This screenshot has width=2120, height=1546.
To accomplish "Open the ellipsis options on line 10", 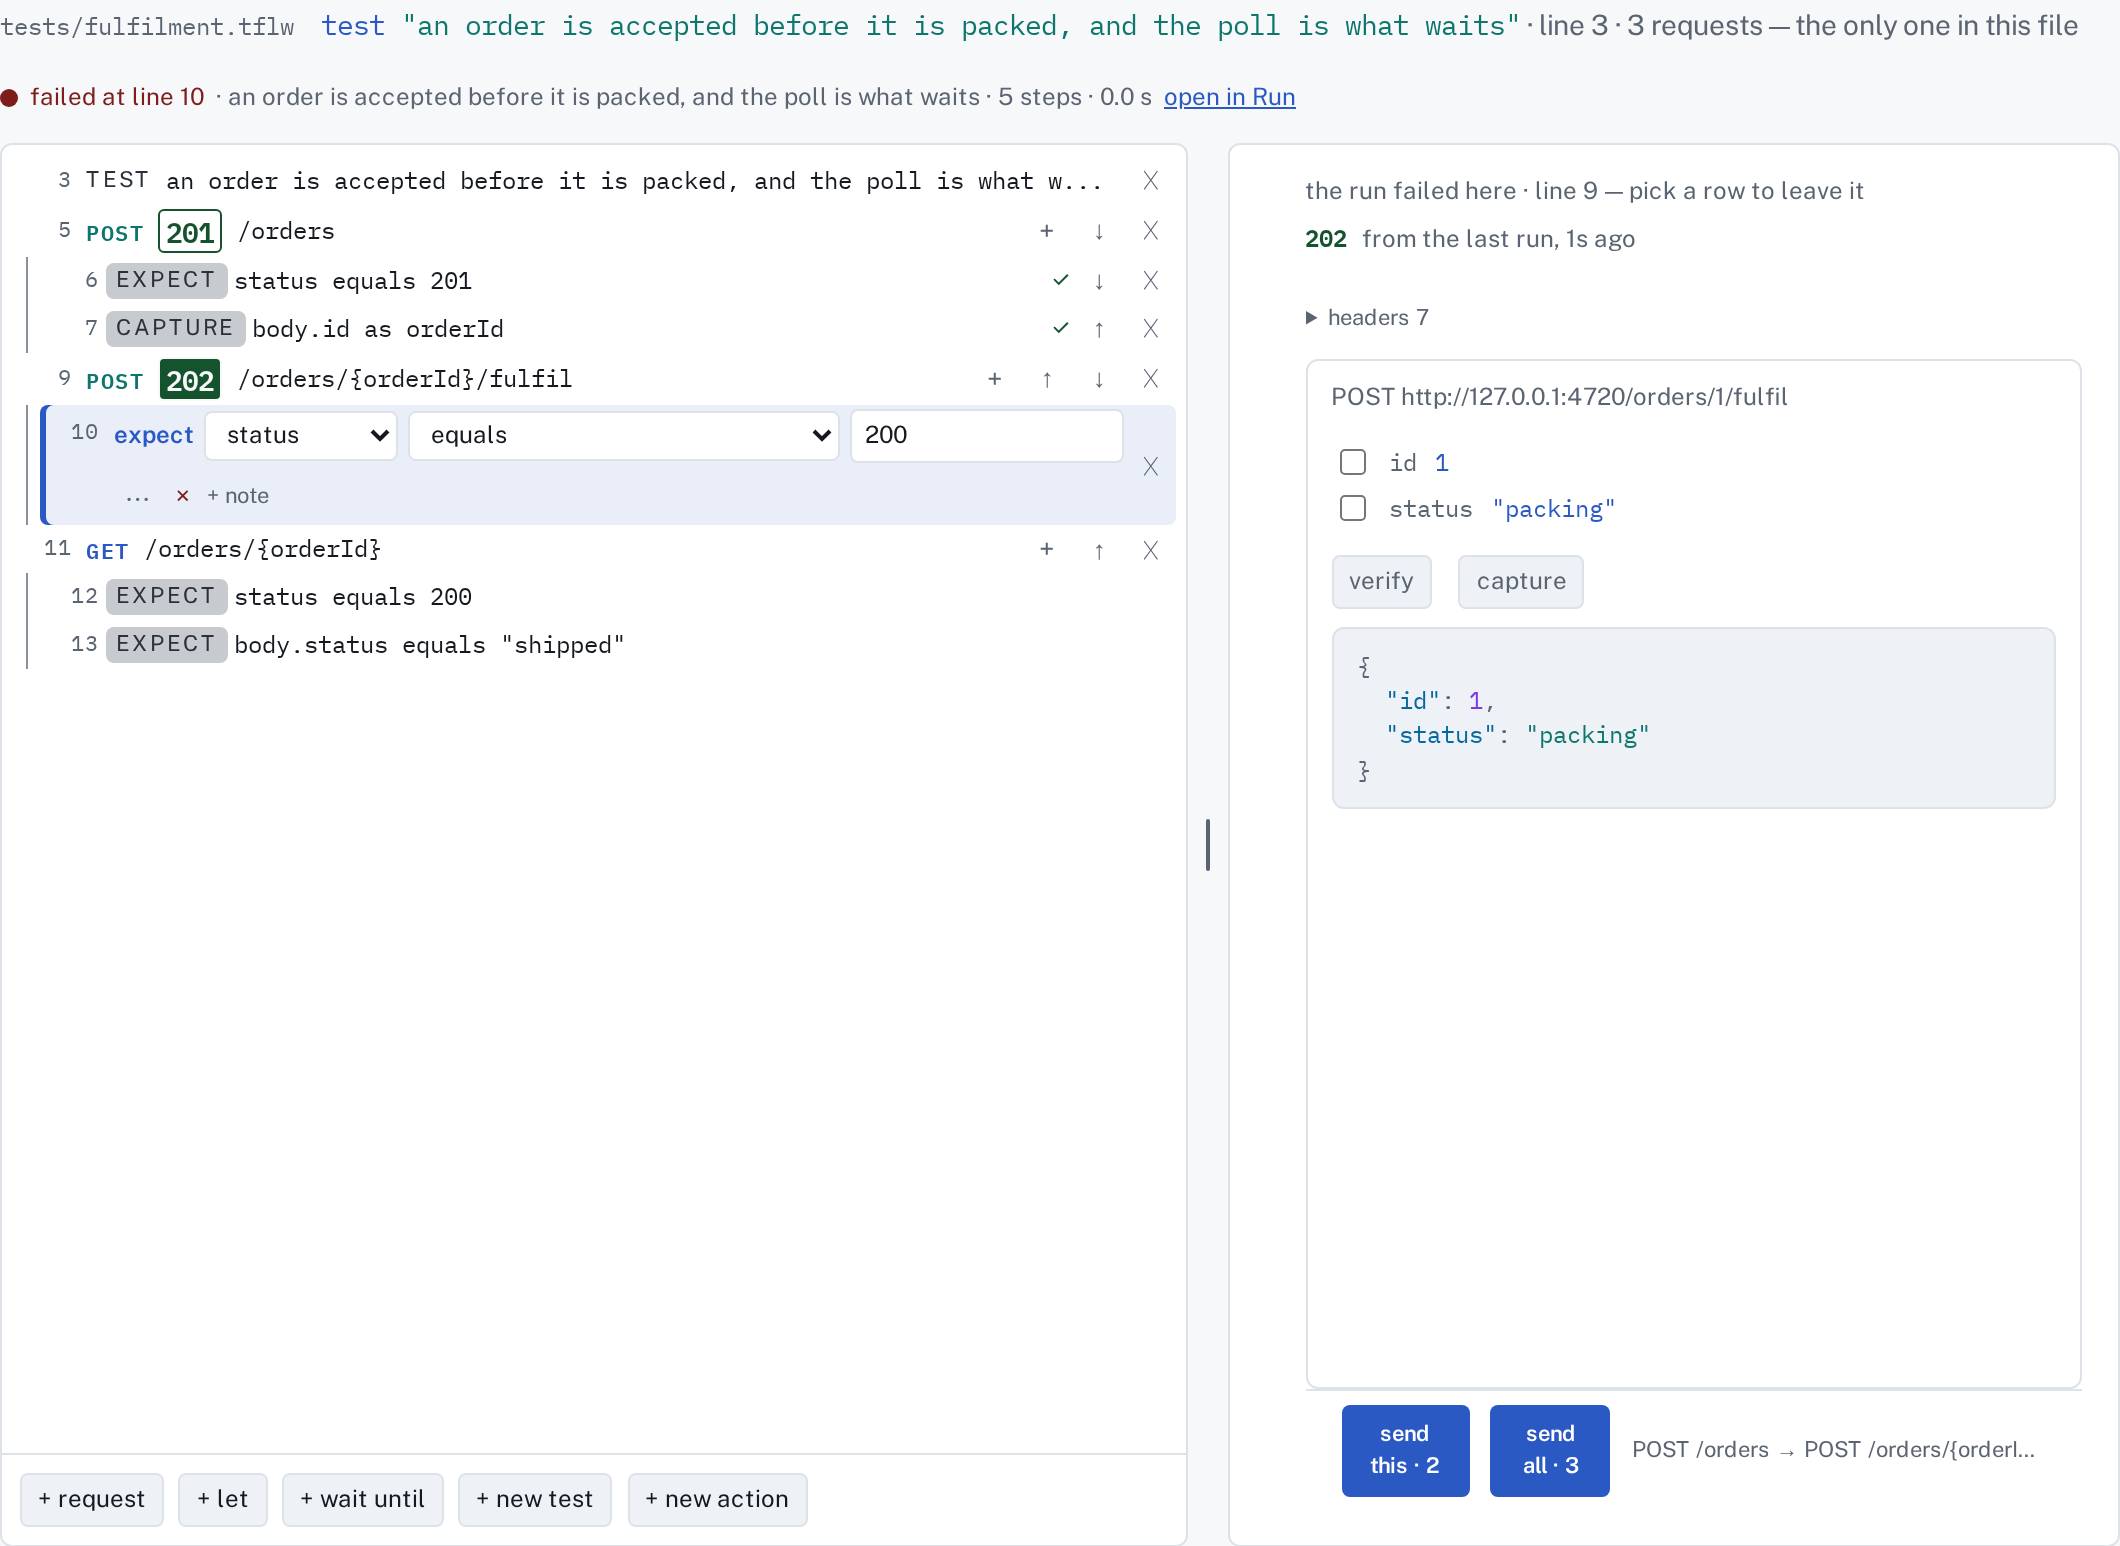I will point(137,496).
